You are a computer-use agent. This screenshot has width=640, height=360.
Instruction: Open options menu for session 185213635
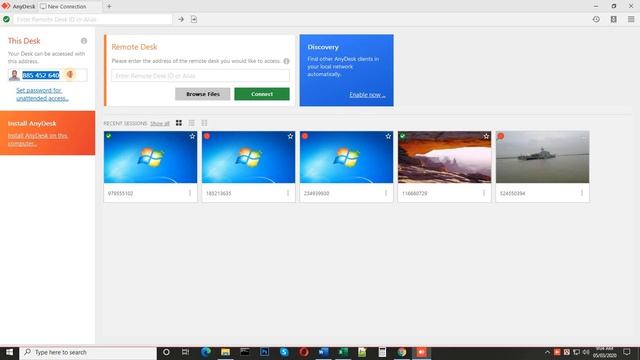coord(288,193)
